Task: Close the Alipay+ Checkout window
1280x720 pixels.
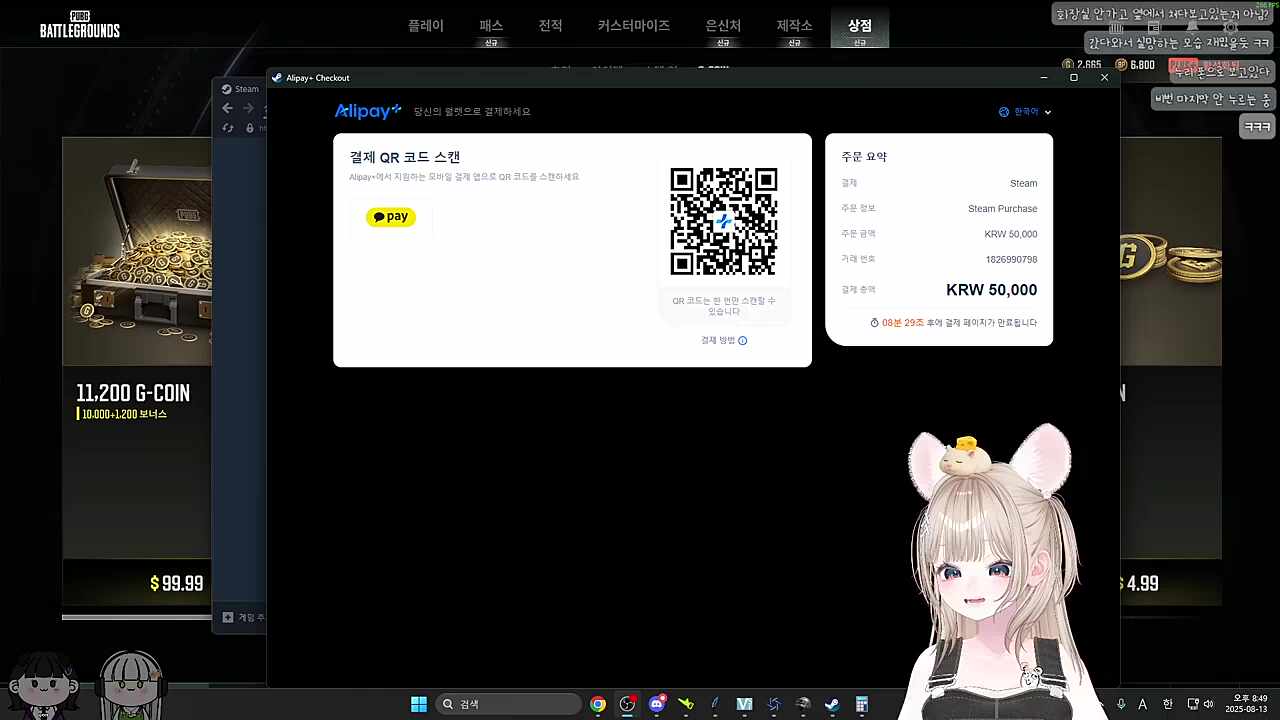Action: 1104,78
